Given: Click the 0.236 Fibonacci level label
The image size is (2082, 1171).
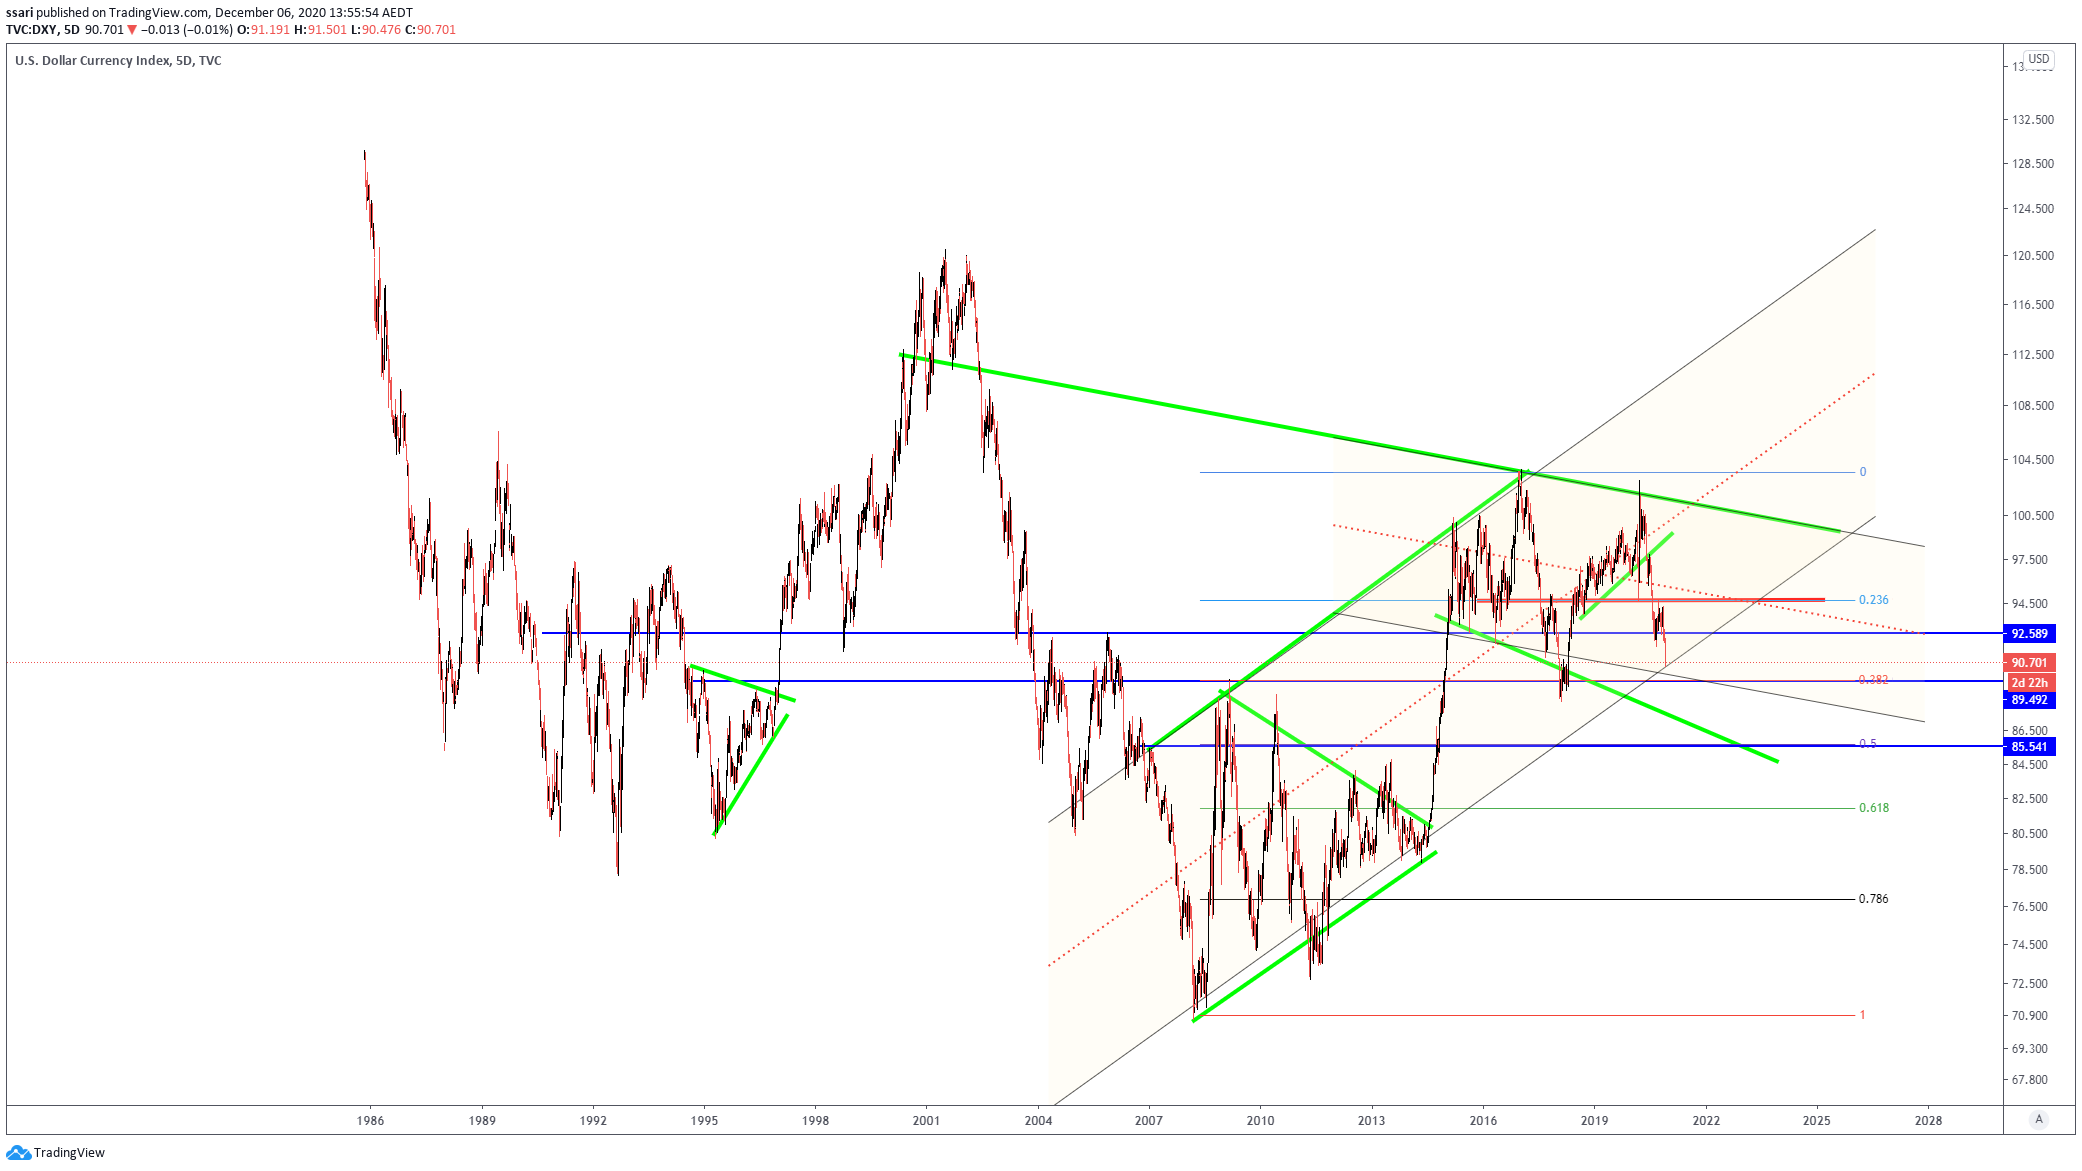Looking at the screenshot, I should tap(1874, 600).
